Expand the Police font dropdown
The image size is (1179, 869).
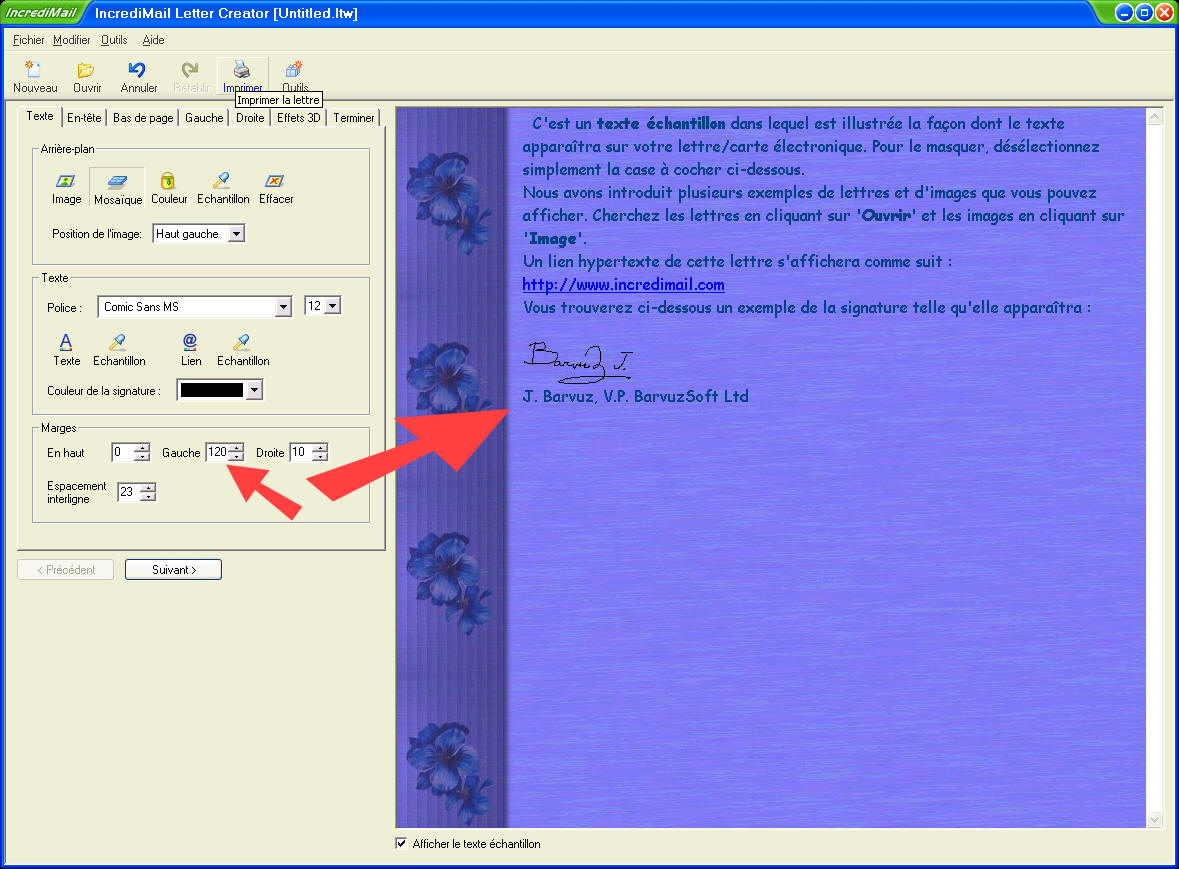coord(283,307)
